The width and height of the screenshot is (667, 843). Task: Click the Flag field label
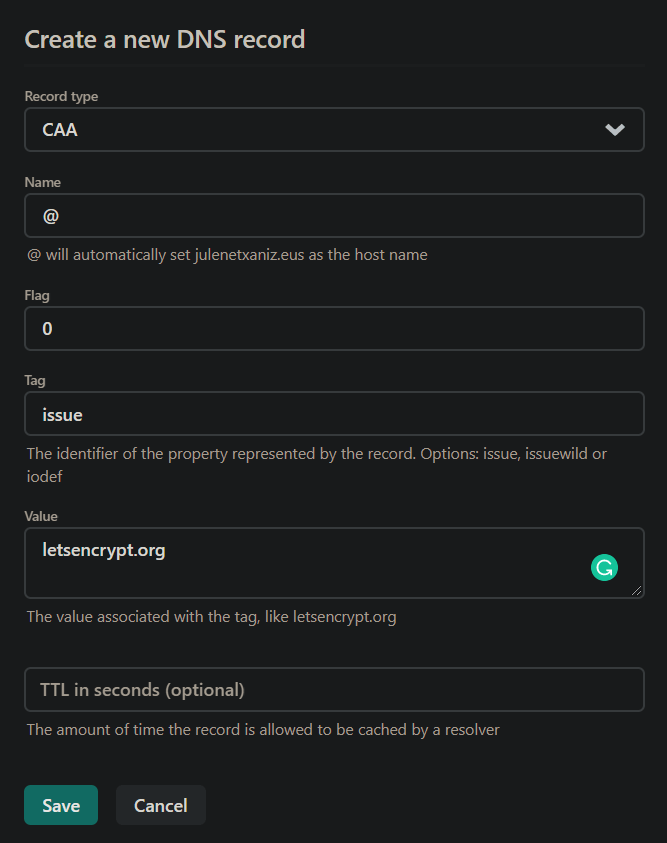coord(36,295)
